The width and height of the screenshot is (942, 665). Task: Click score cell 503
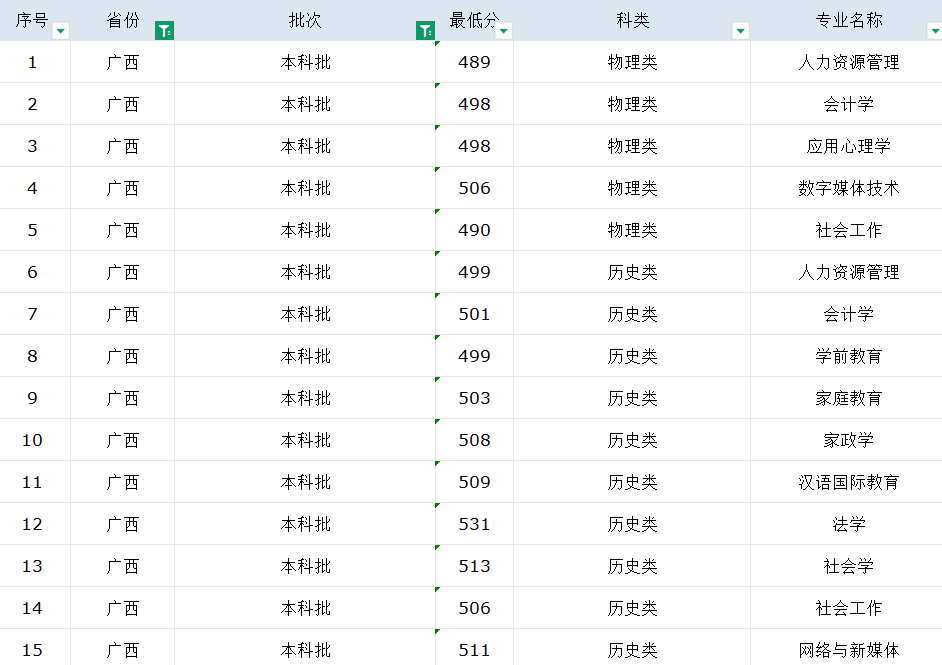coord(474,398)
